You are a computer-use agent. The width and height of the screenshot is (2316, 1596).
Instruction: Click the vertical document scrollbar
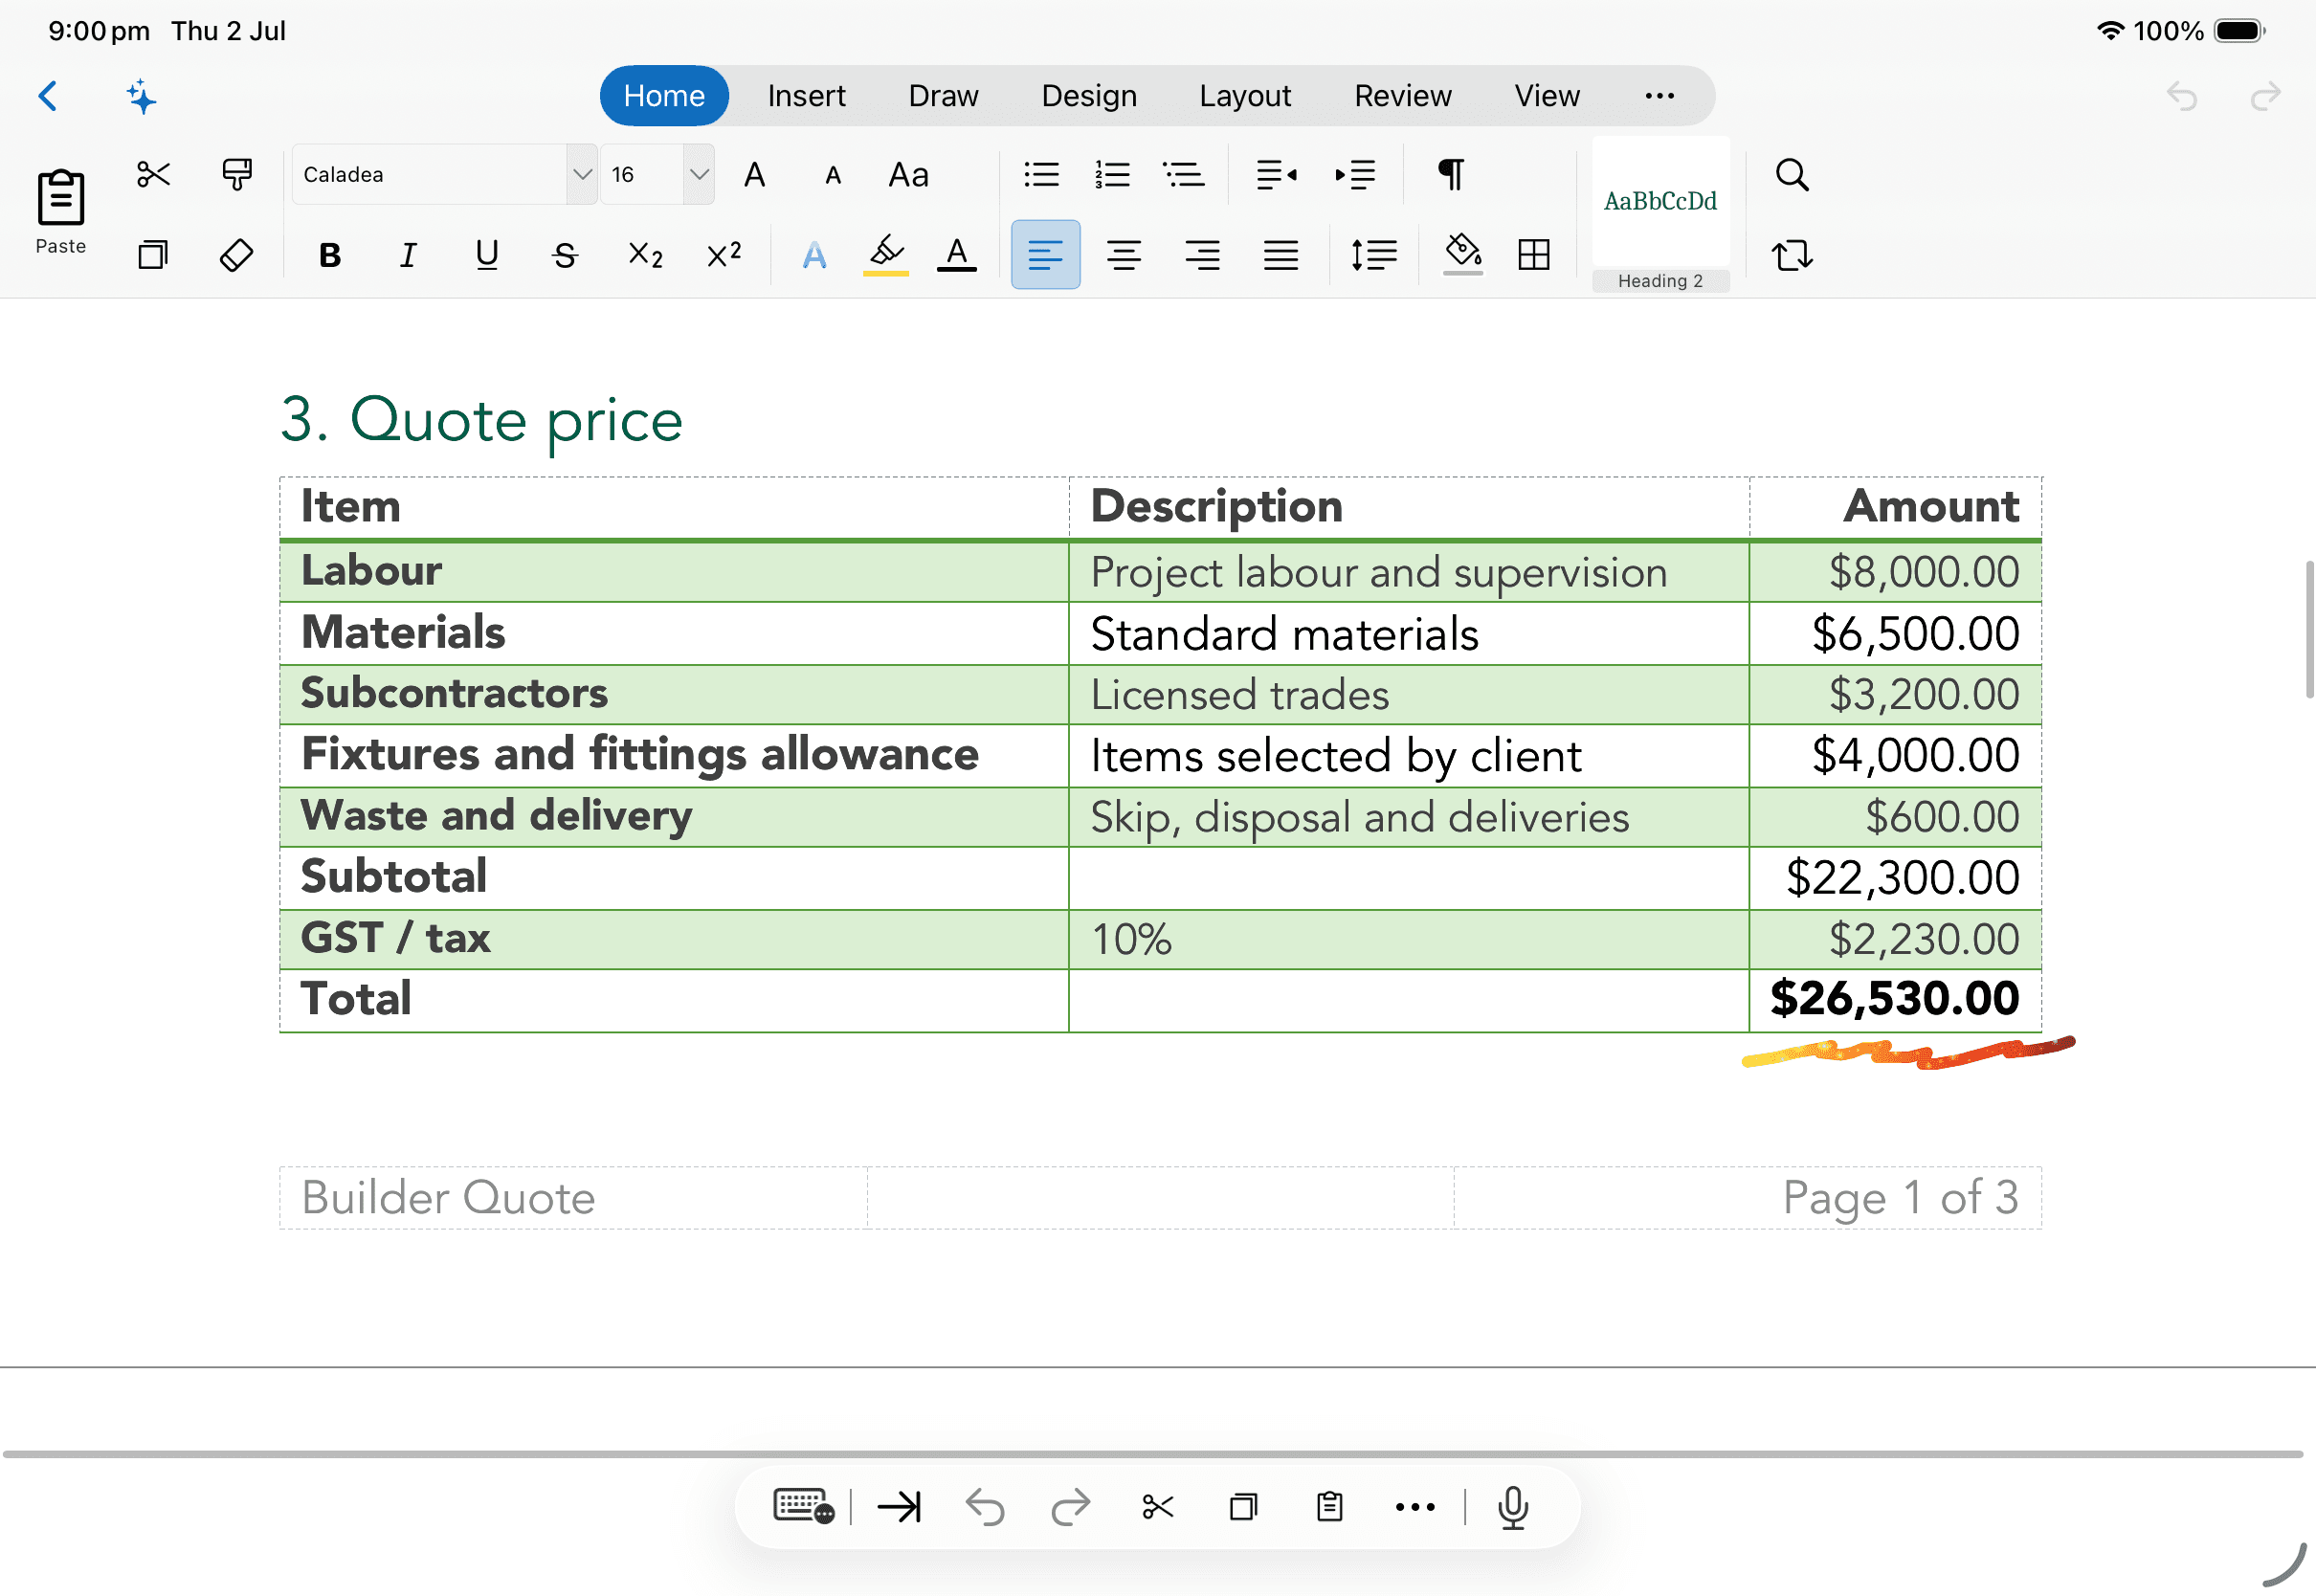(2309, 630)
